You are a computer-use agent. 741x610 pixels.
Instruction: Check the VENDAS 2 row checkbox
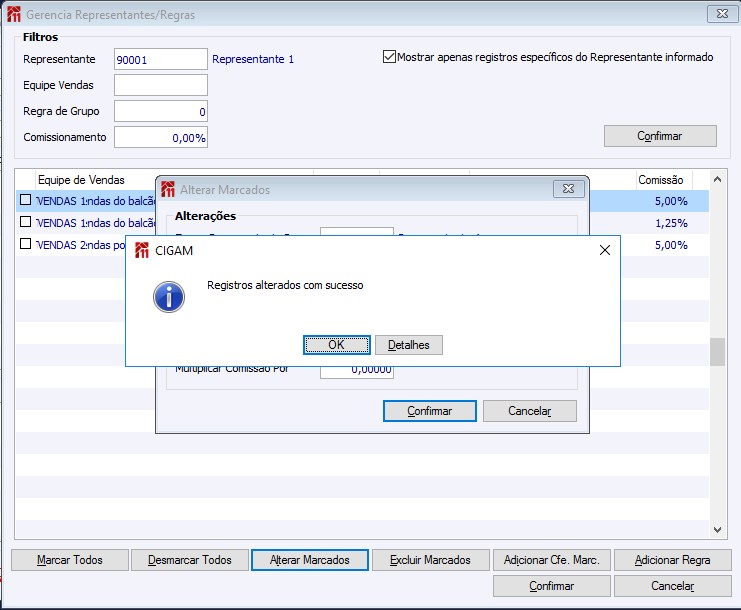pyautogui.click(x=26, y=244)
